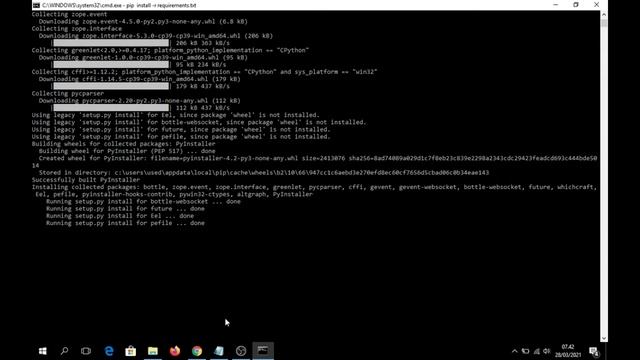Click cmd.exe icon in title bar

pyautogui.click(x=36, y=5)
